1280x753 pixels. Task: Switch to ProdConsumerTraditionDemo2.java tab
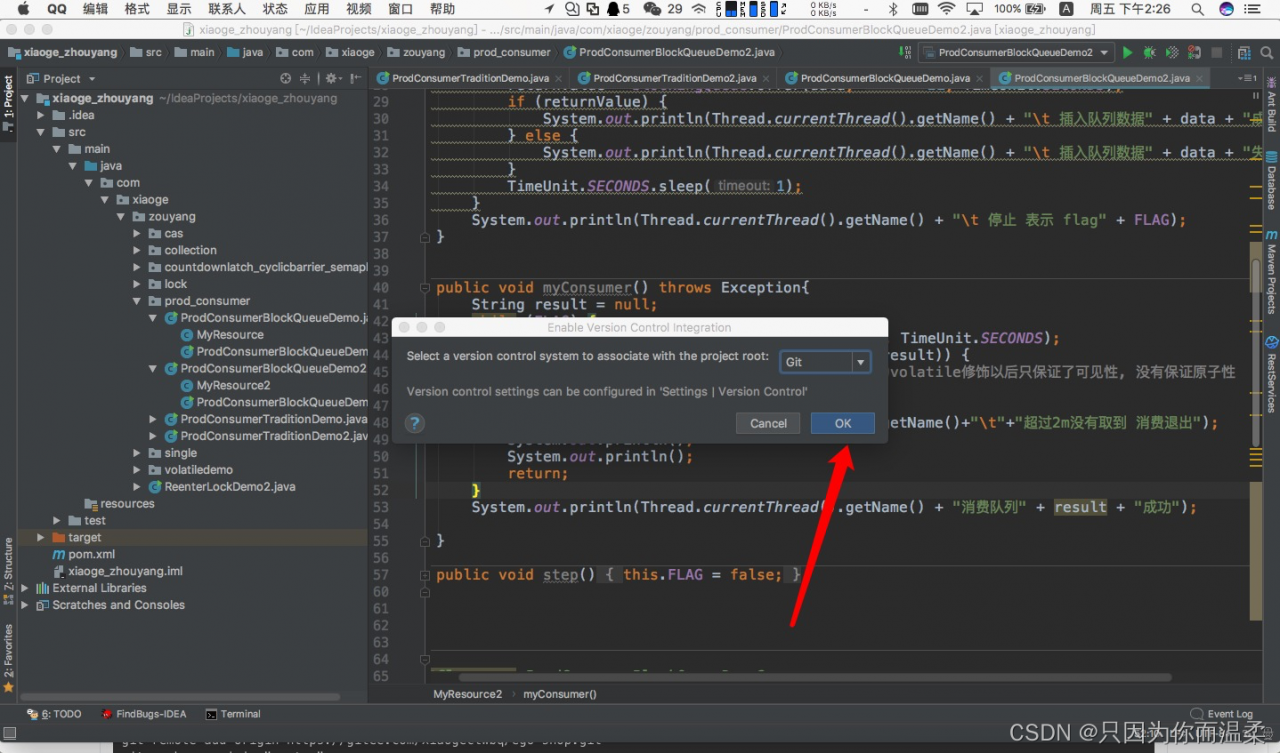coord(667,78)
